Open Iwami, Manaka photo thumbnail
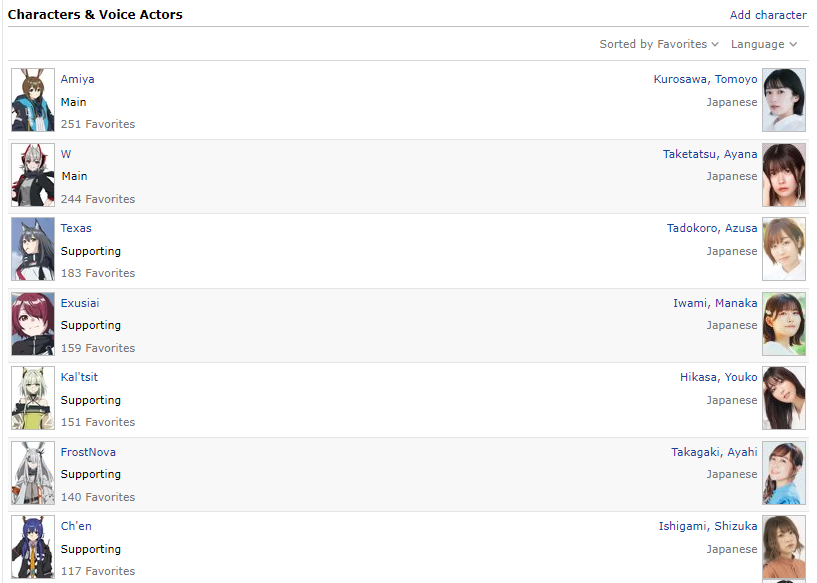The width and height of the screenshot is (817, 583). click(784, 324)
